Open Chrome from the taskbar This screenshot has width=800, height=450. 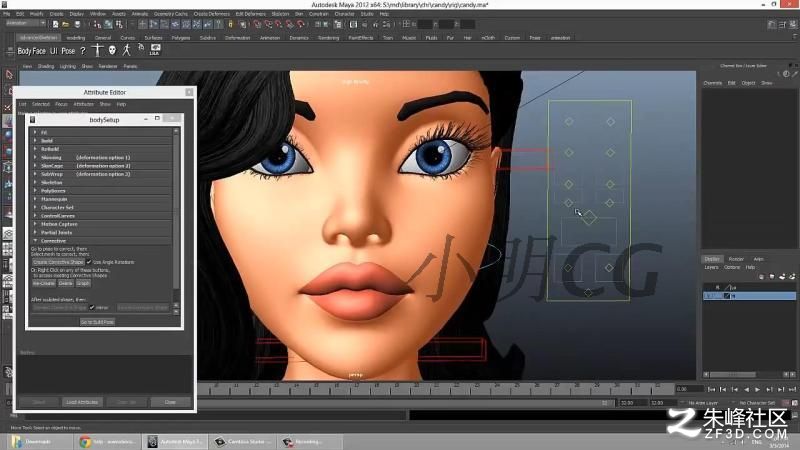coord(107,442)
